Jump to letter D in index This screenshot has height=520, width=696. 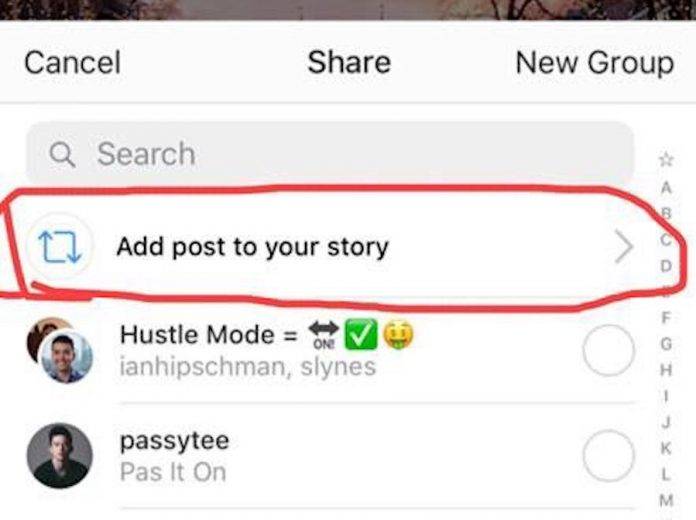(x=666, y=266)
